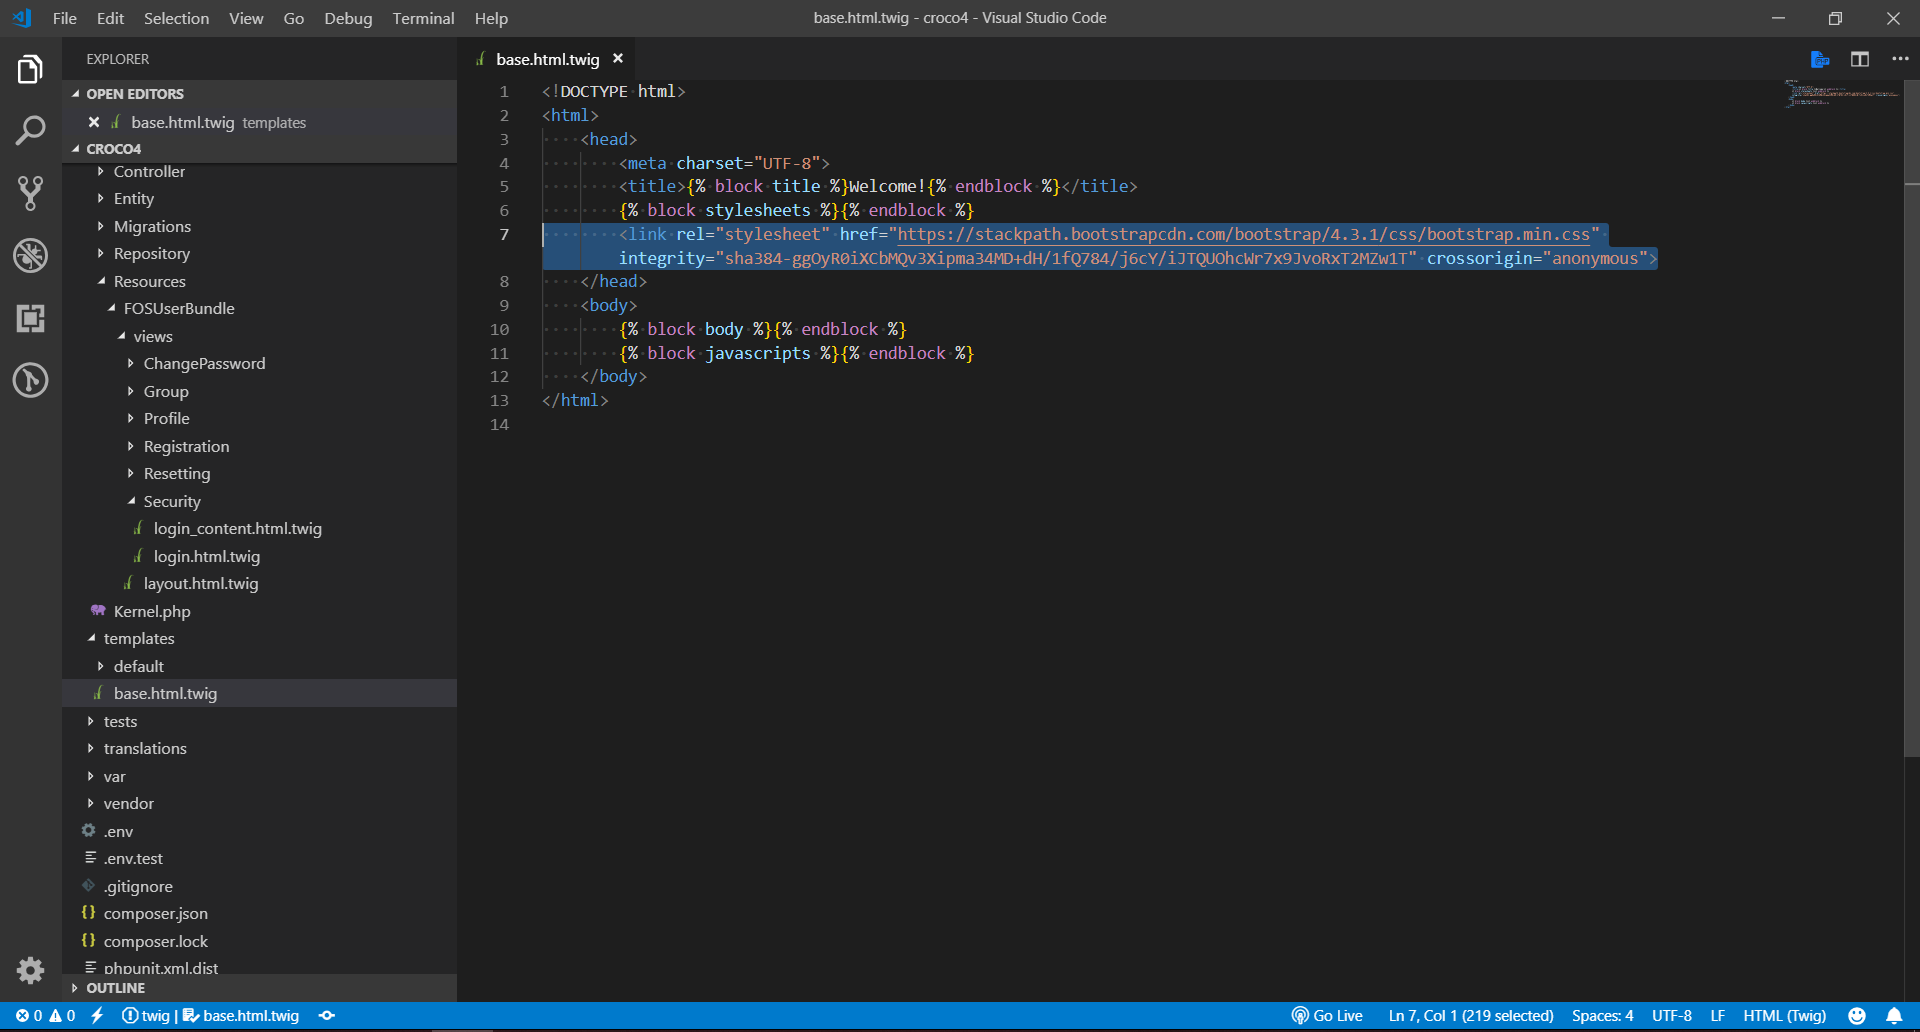Expand the Registration folder
Screen dimensions: 1920x1032
pos(131,446)
